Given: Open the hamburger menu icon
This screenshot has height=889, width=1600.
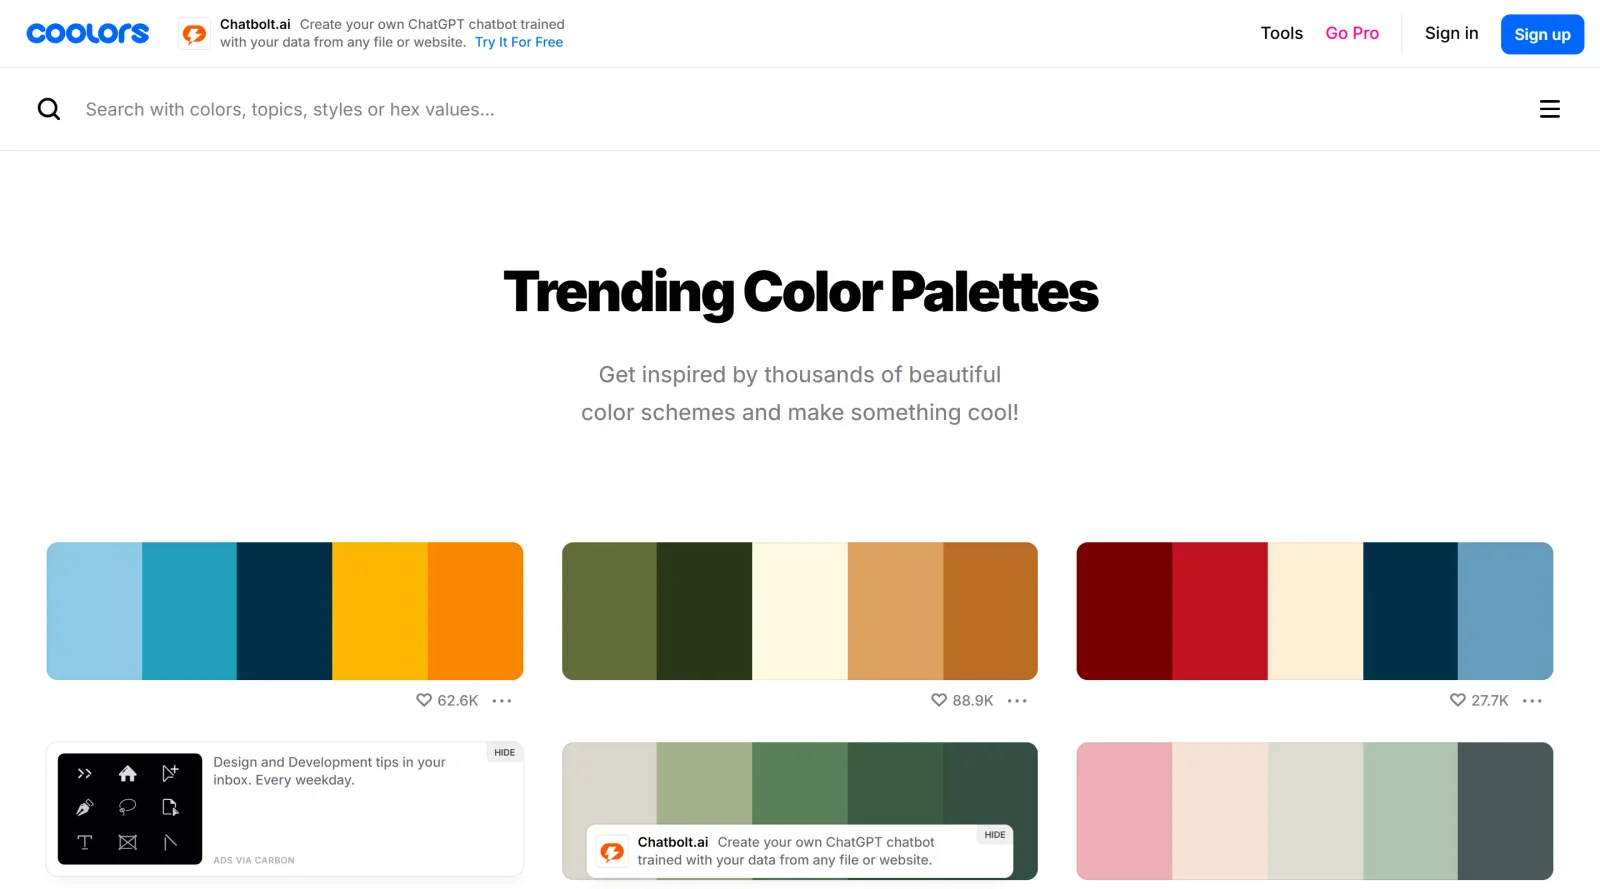Looking at the screenshot, I should (1549, 108).
